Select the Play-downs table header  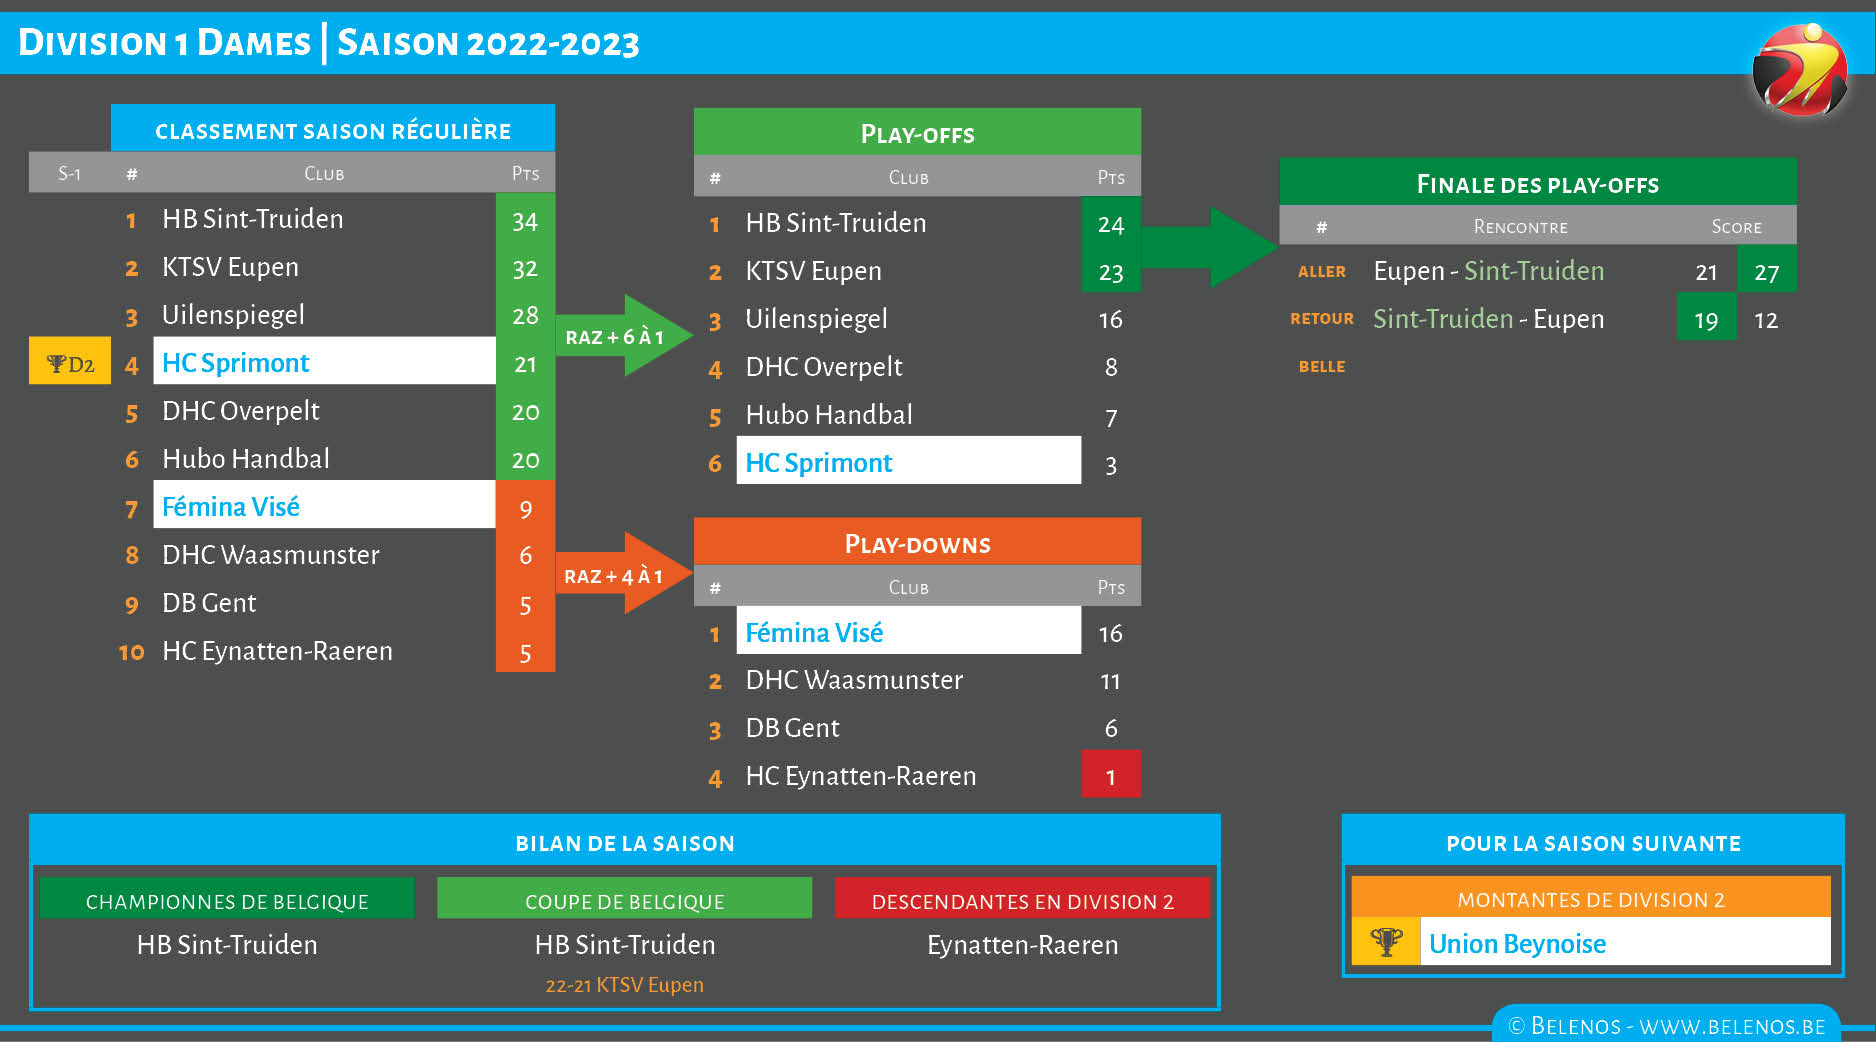point(917,543)
